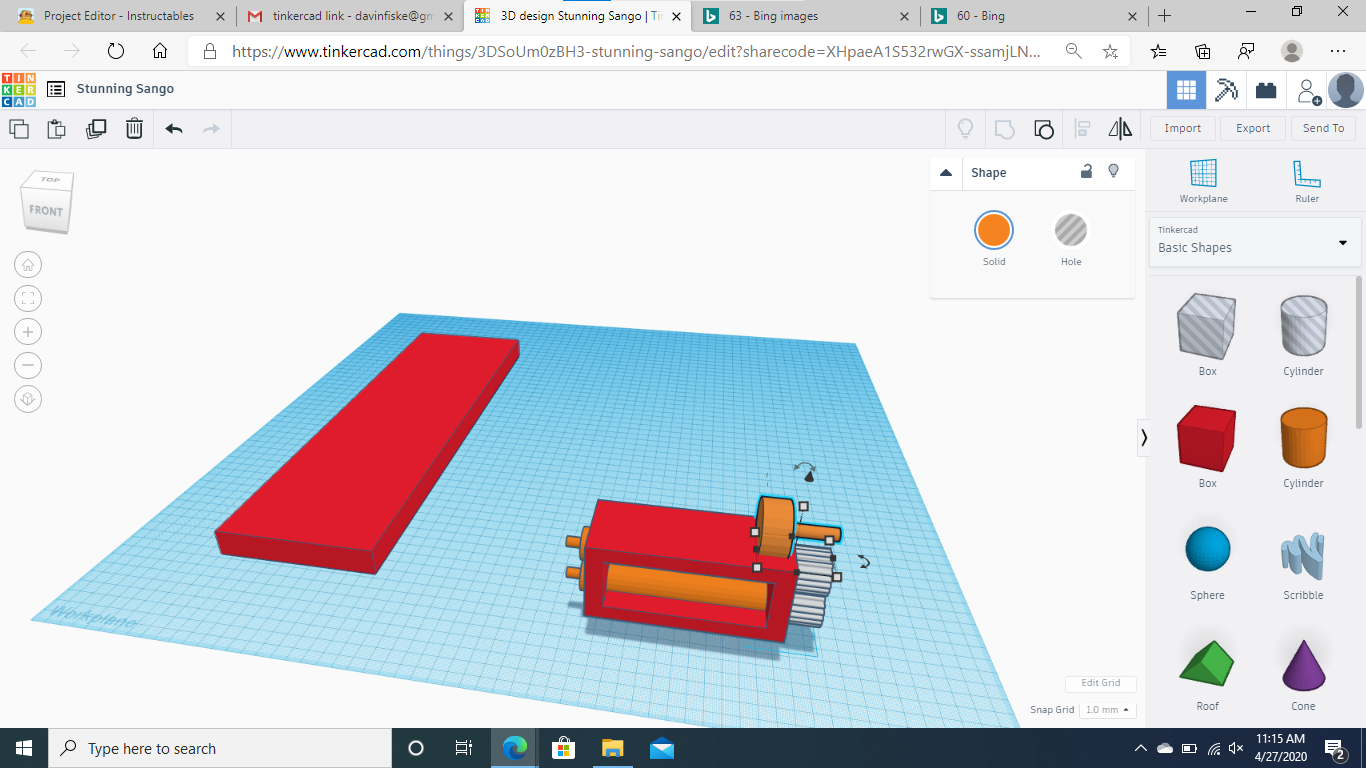Open the Blocks pickaxe mode
The height and width of the screenshot is (768, 1366).
click(1226, 90)
